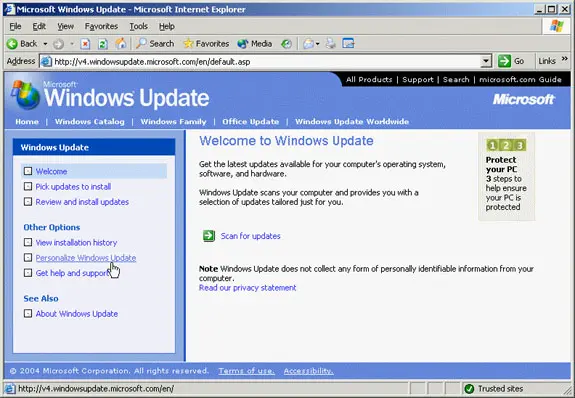Screen dimensions: 575x398
Task: Open the Help menu
Action: (166, 26)
